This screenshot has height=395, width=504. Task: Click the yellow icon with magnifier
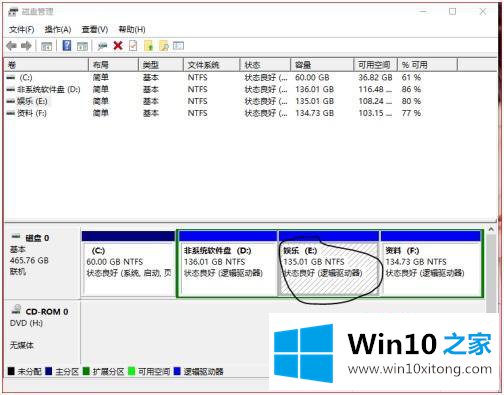[164, 46]
